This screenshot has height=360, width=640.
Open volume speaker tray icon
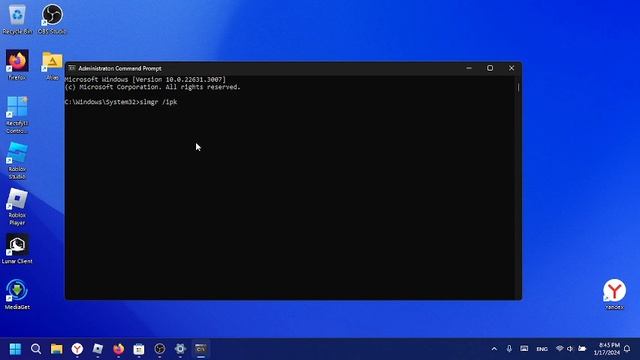point(570,349)
